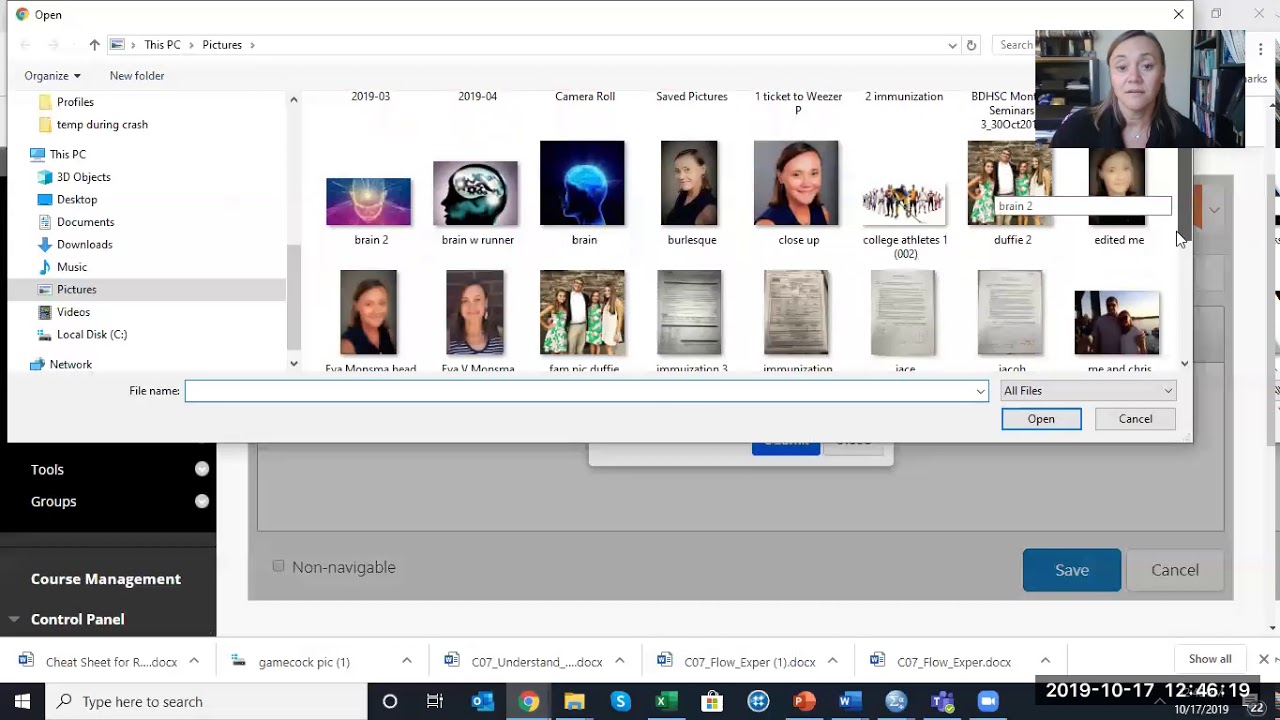The image size is (1280, 720).
Task: Expand Tools section in course sidebar
Action: click(202, 469)
